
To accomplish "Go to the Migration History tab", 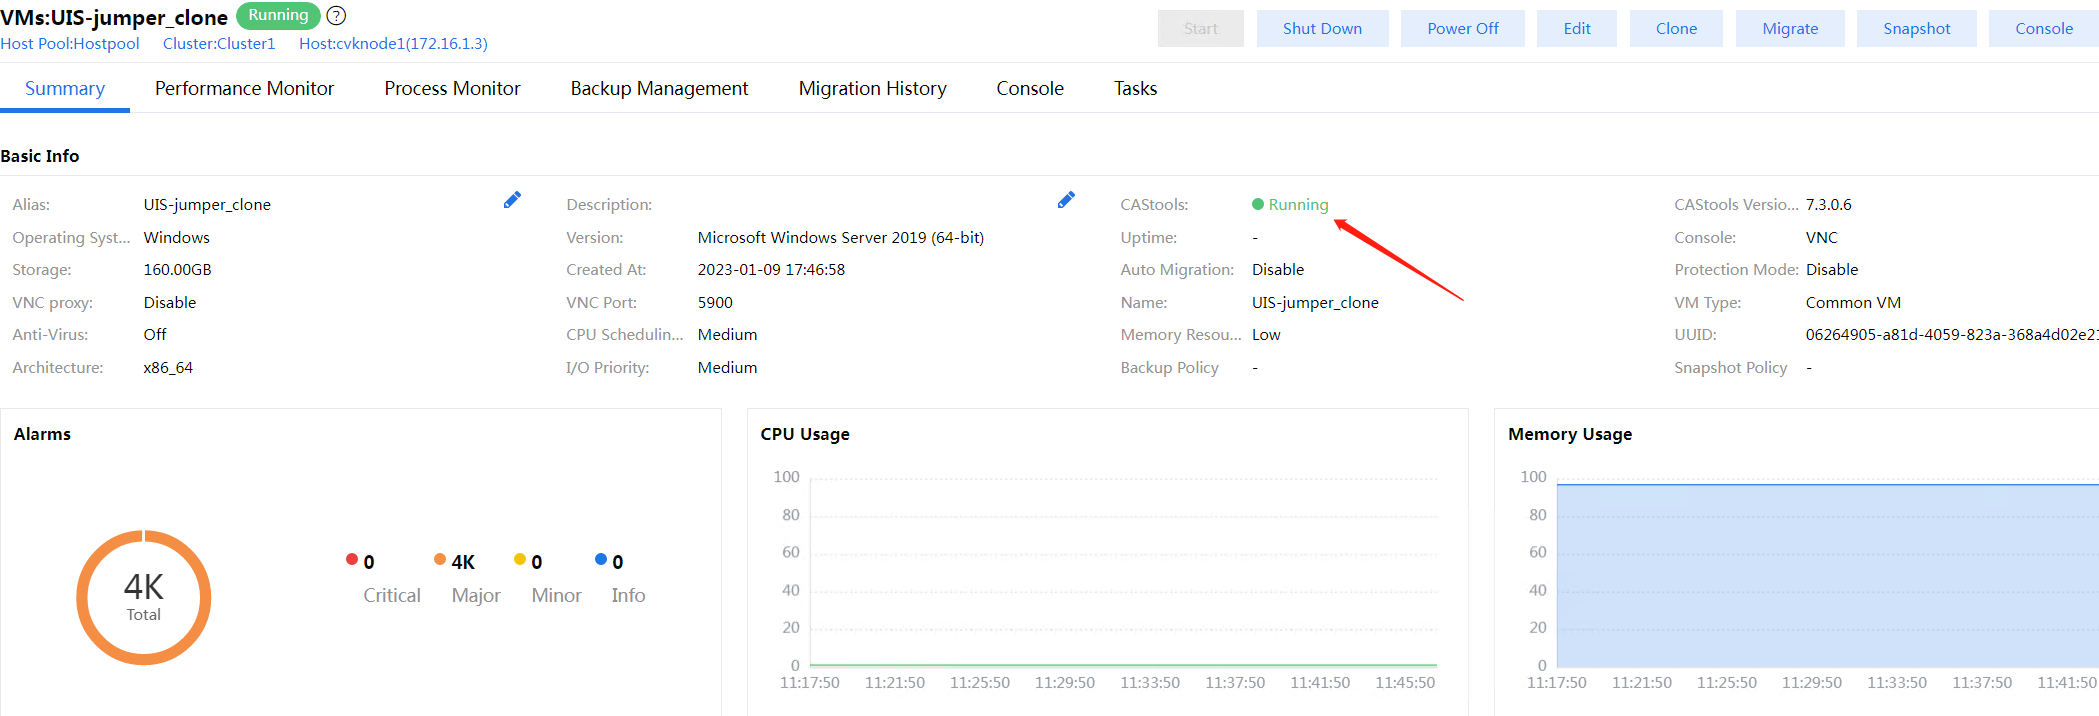I will (x=872, y=89).
